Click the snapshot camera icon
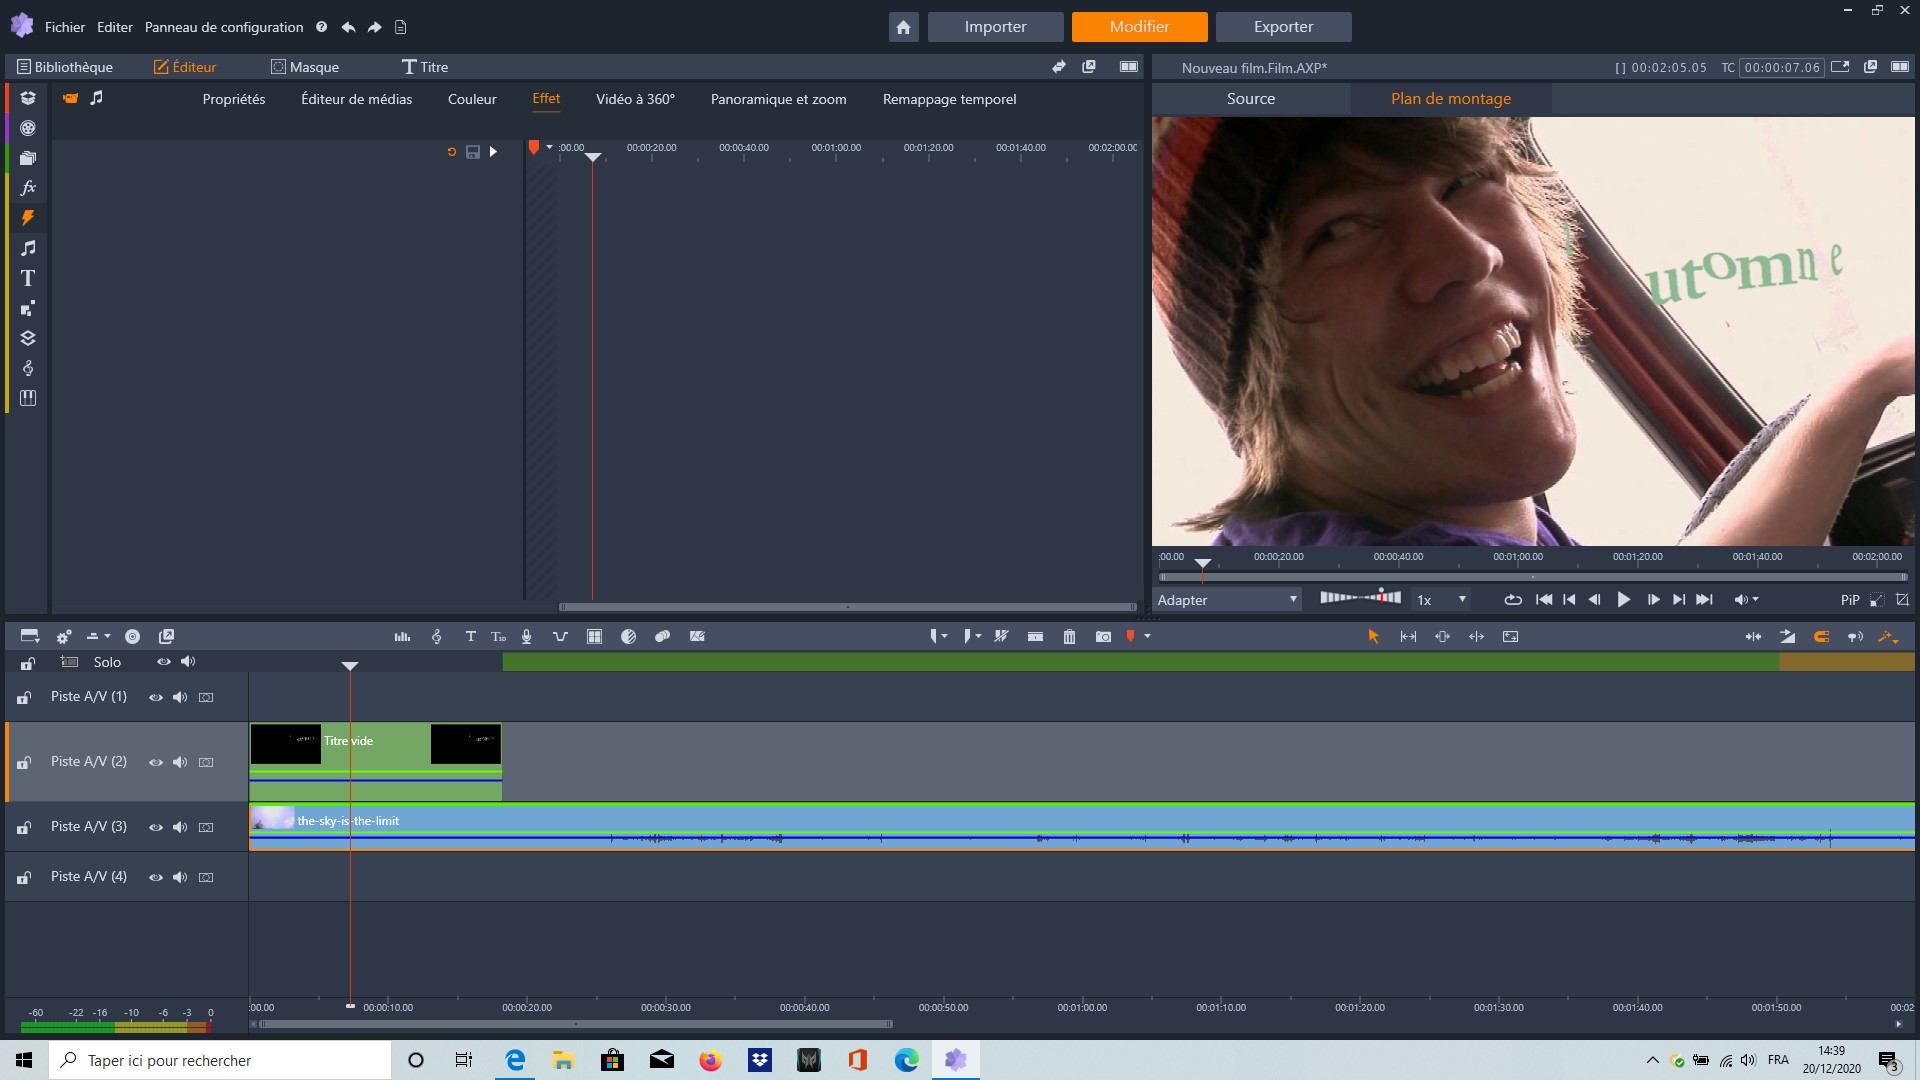The height and width of the screenshot is (1080, 1920). pos(1103,636)
